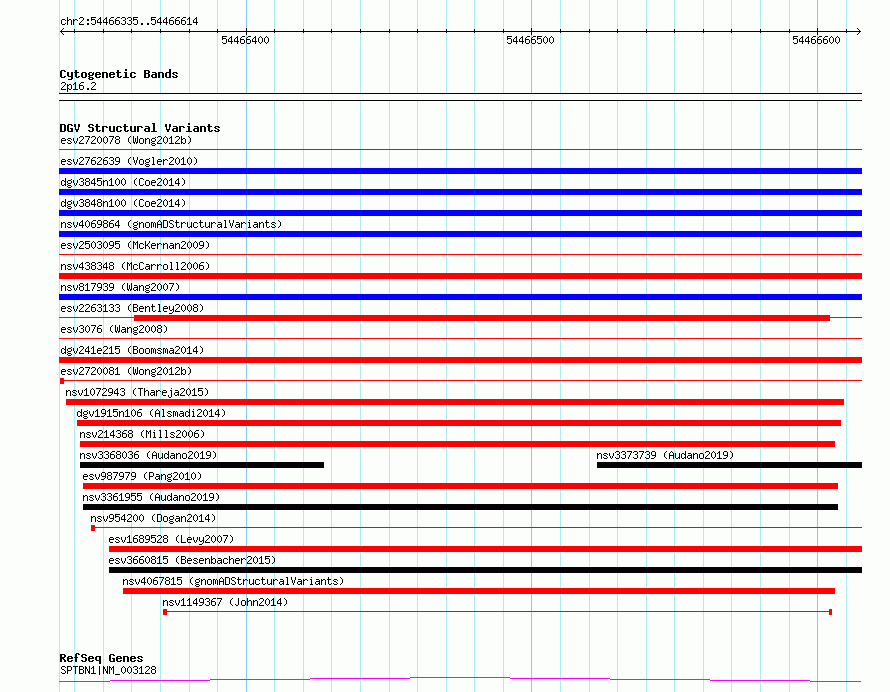
Task: Select the black nsv3373739 variant bar
Action: click(x=729, y=465)
